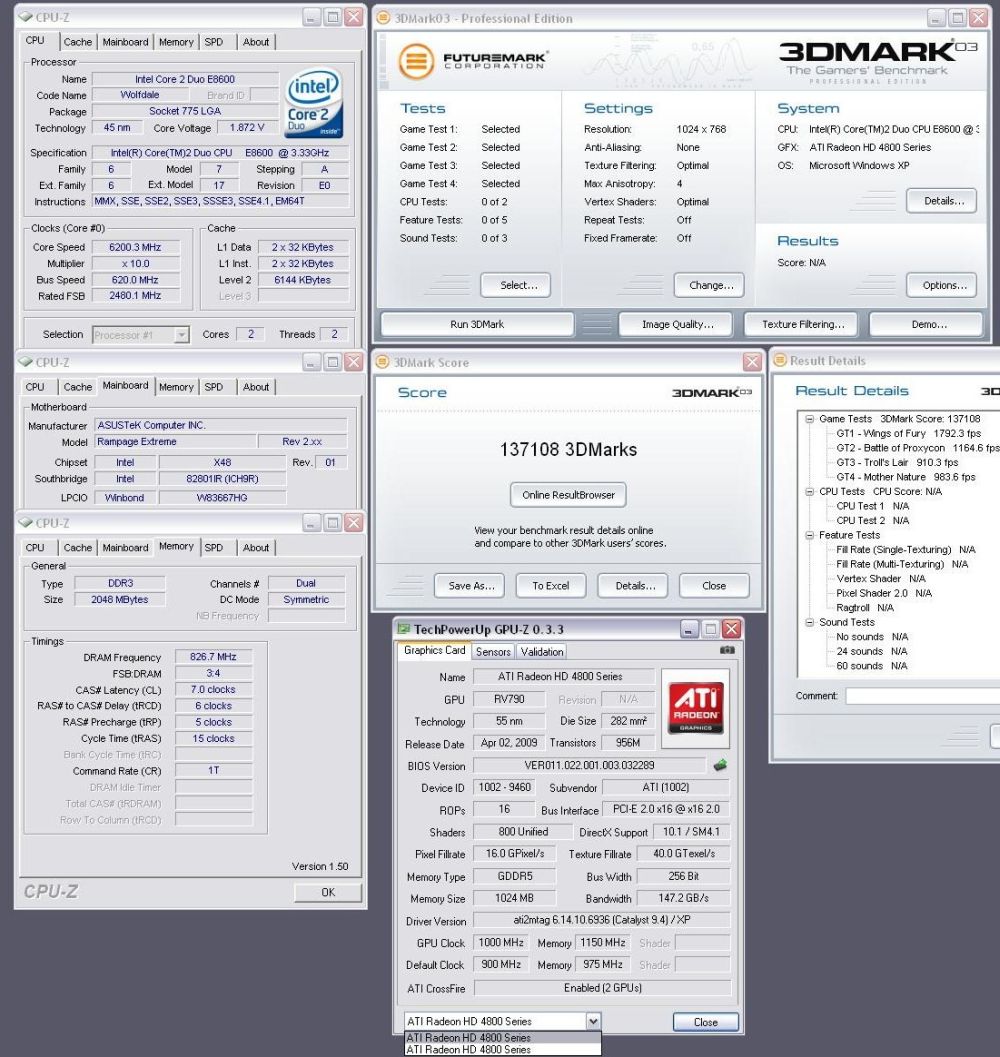The width and height of the screenshot is (1000, 1057).
Task: Open system Details button in 3DMark03
Action: click(x=943, y=201)
